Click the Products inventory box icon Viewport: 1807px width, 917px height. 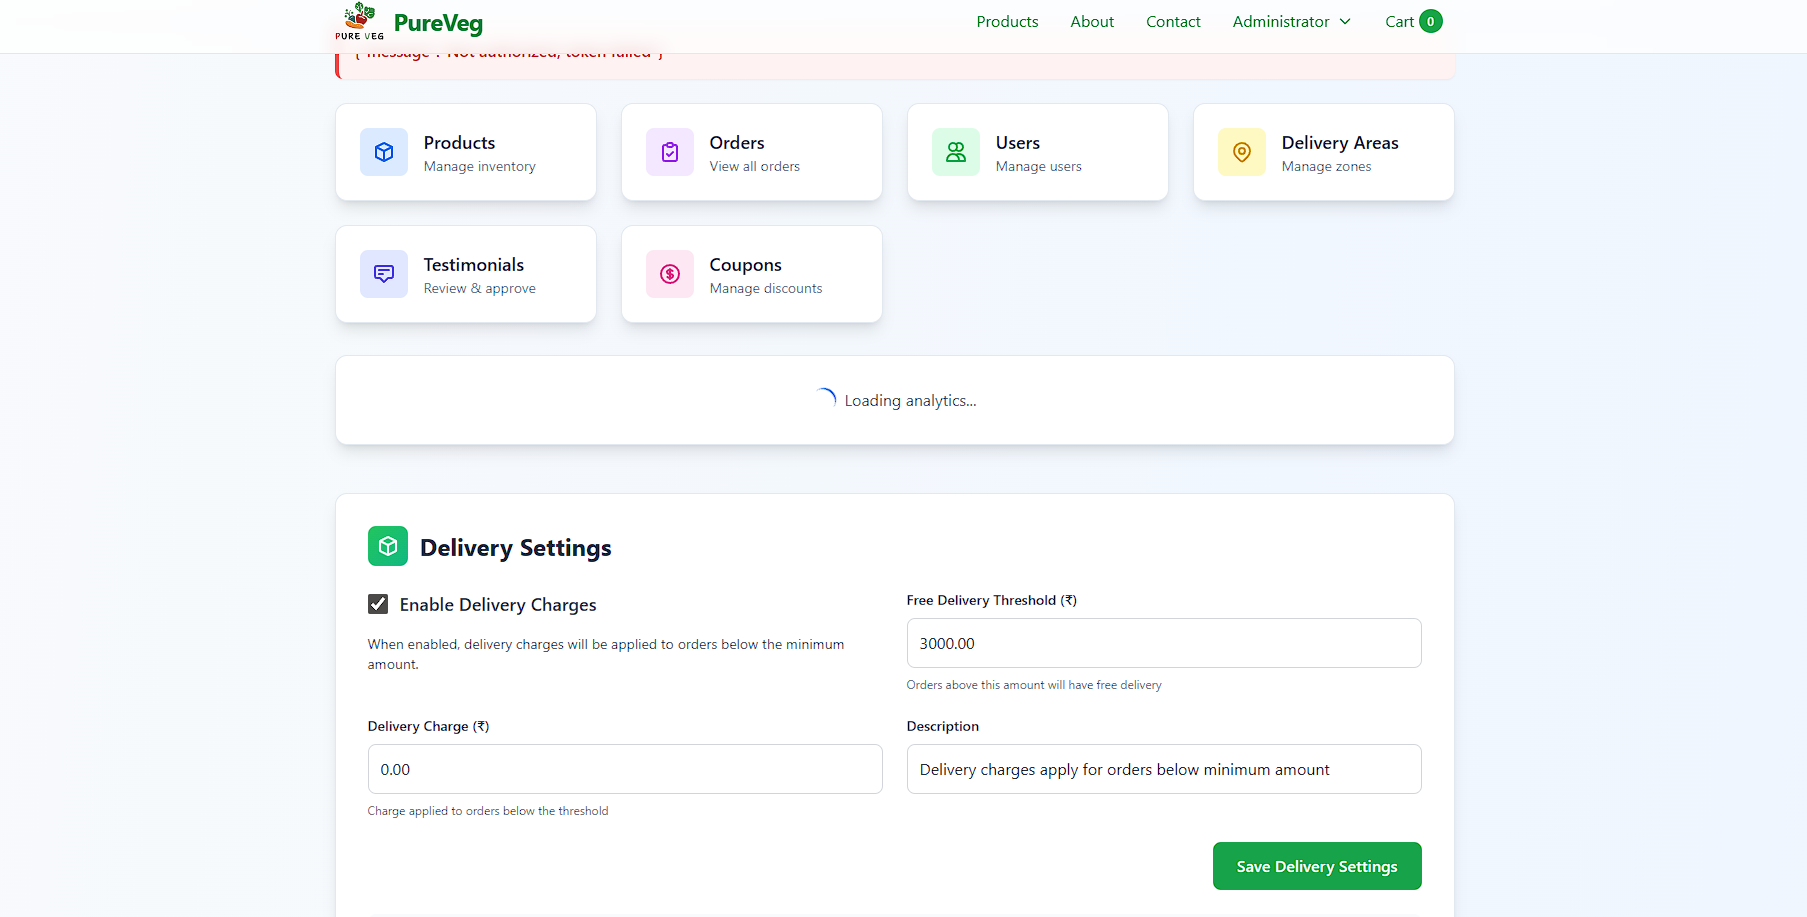point(383,152)
